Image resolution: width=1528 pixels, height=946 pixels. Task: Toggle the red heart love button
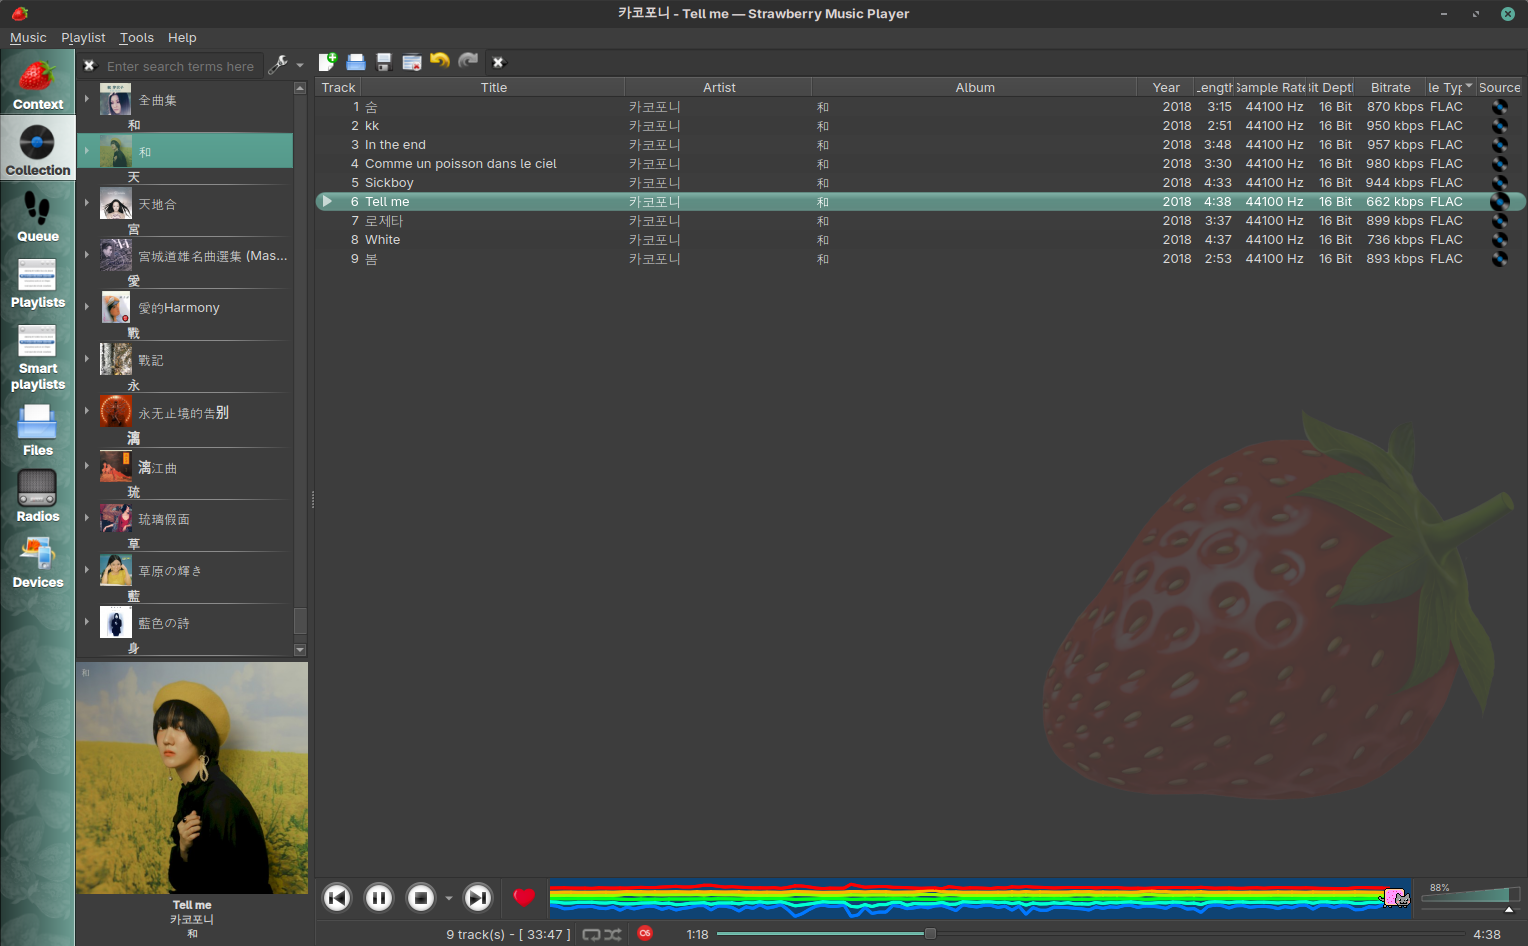coord(524,898)
